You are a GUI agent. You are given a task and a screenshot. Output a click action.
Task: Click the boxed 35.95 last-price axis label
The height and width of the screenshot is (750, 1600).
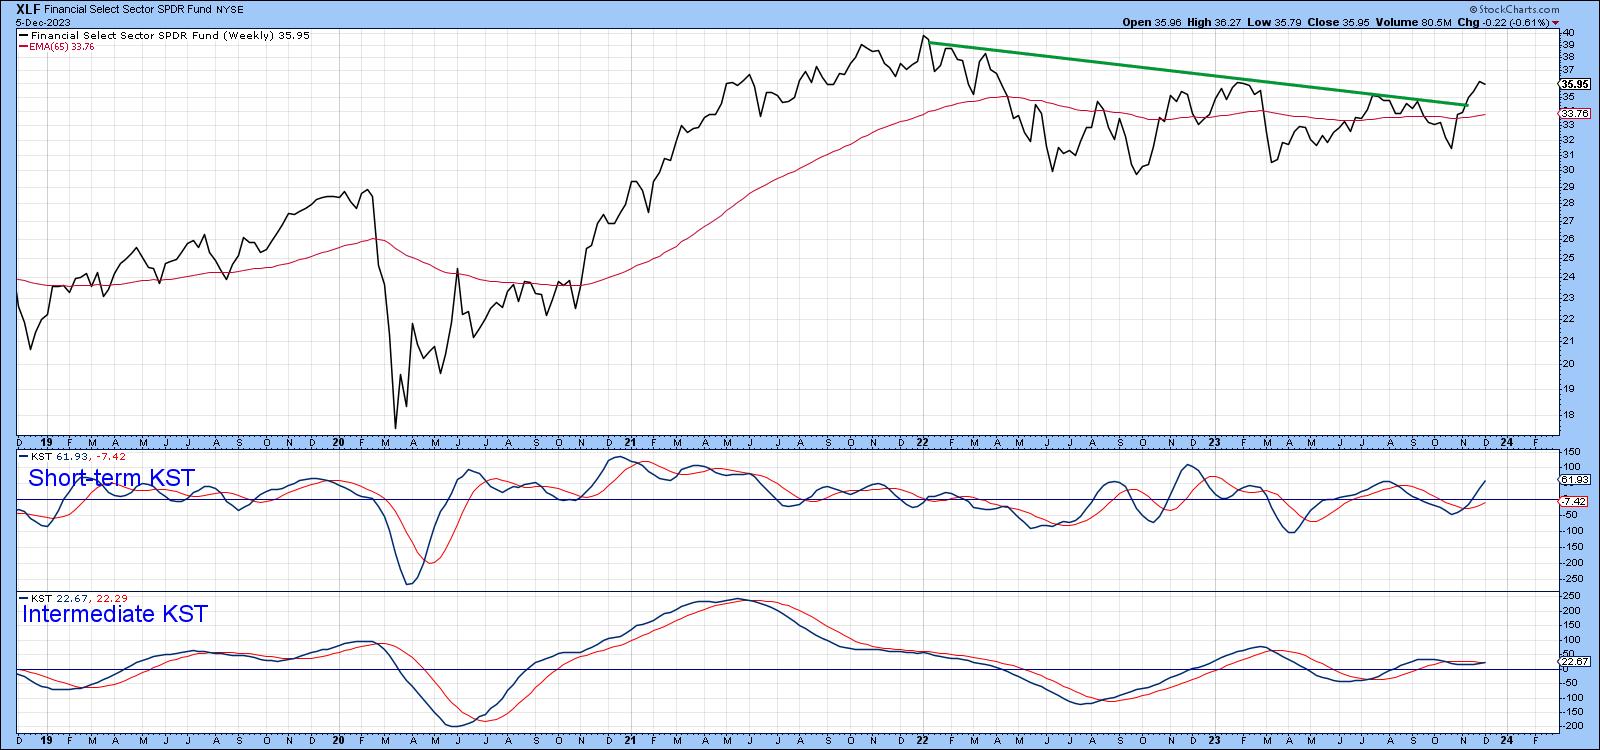1574,85
